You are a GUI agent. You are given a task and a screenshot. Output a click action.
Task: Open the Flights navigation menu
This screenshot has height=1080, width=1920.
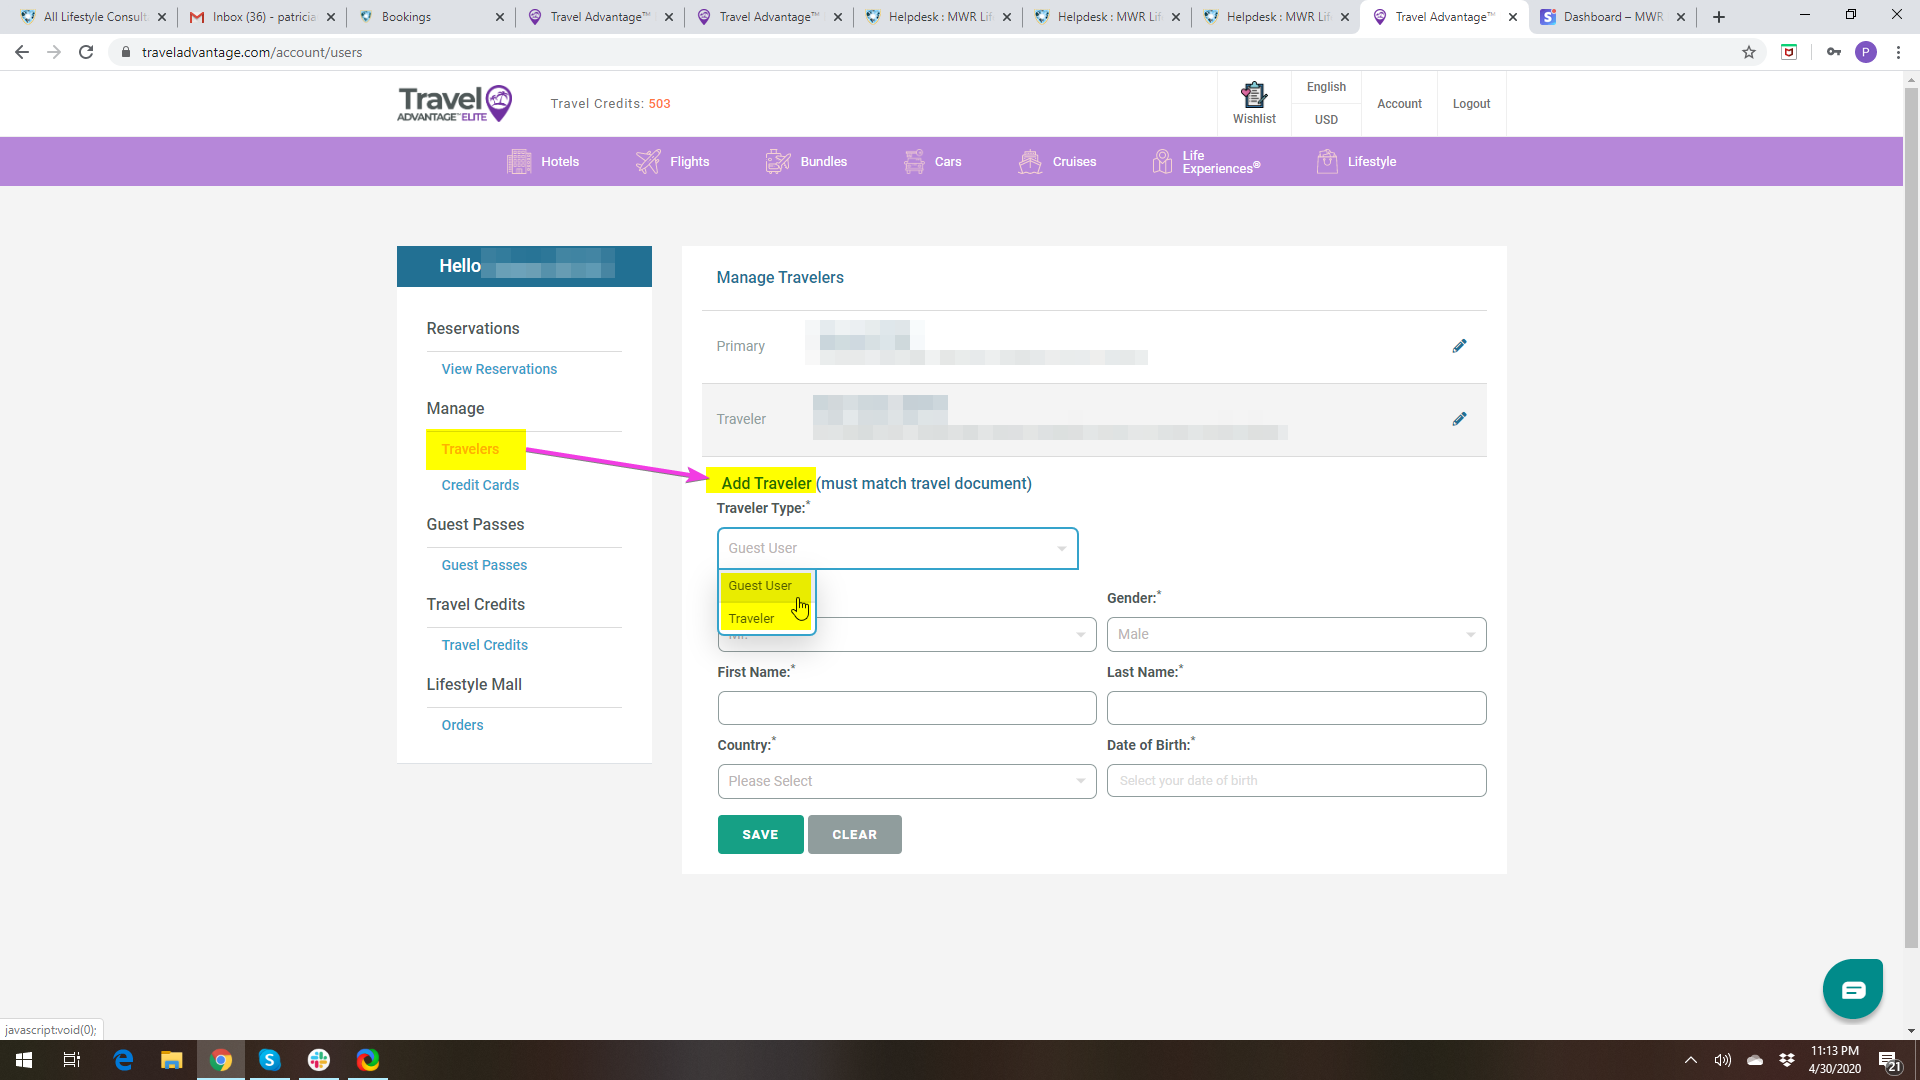coord(673,161)
